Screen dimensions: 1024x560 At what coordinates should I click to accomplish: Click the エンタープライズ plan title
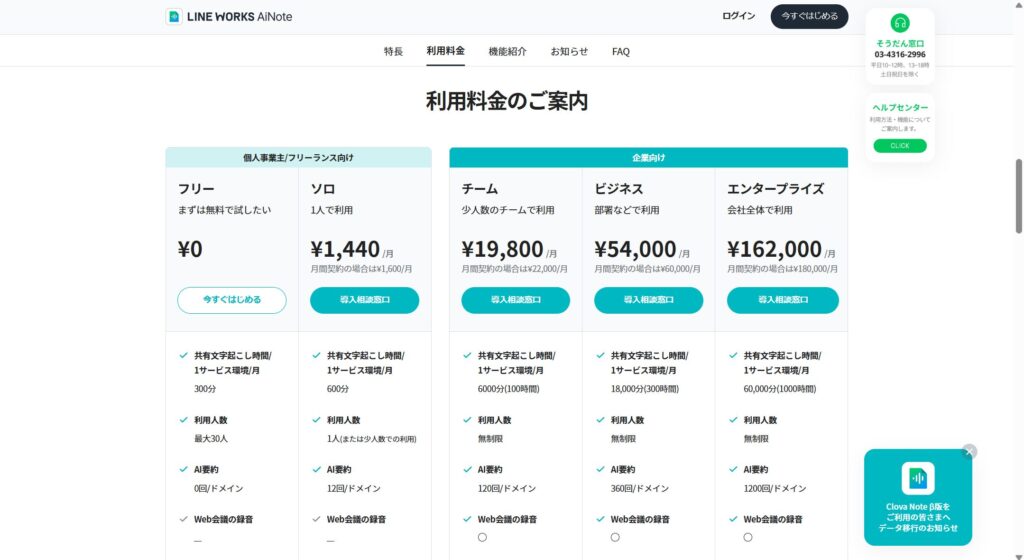click(775, 189)
